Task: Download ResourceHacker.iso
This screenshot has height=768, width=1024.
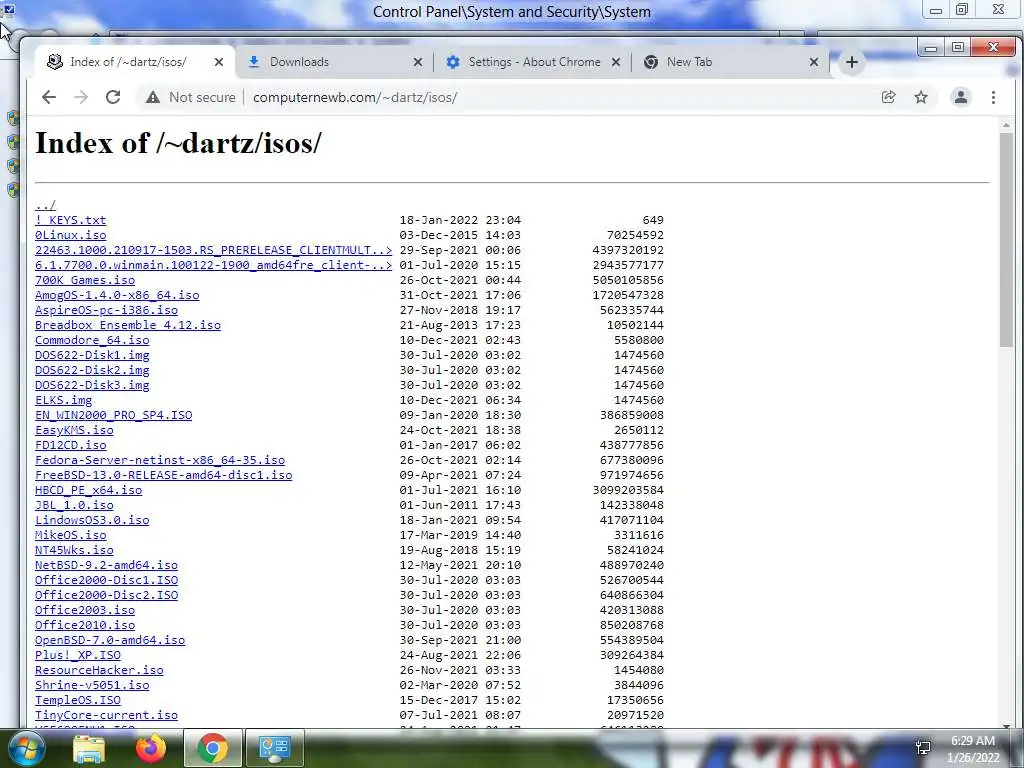Action: 99,671
